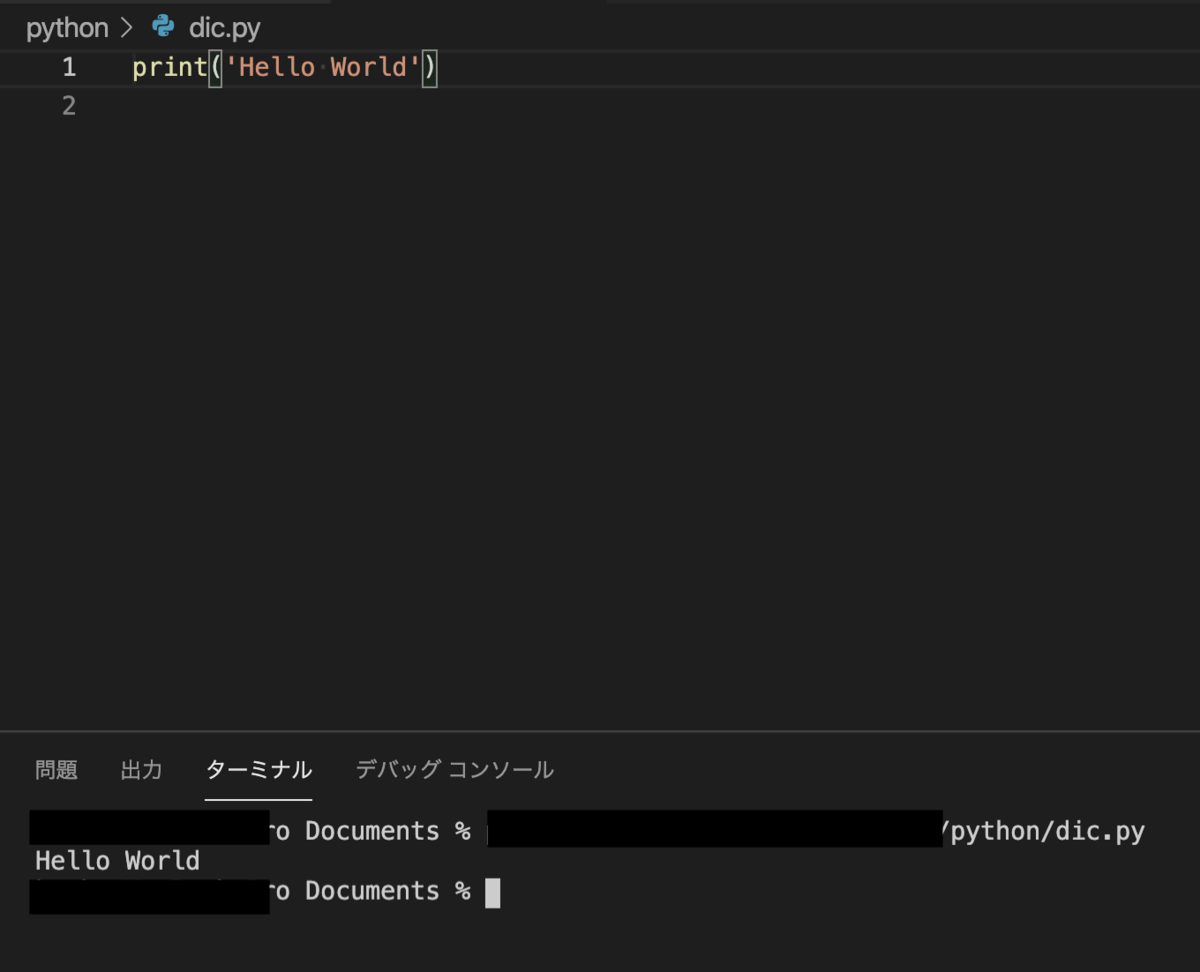The width and height of the screenshot is (1200, 972).
Task: Click the Python file icon in breadcrumb
Action: point(163,27)
